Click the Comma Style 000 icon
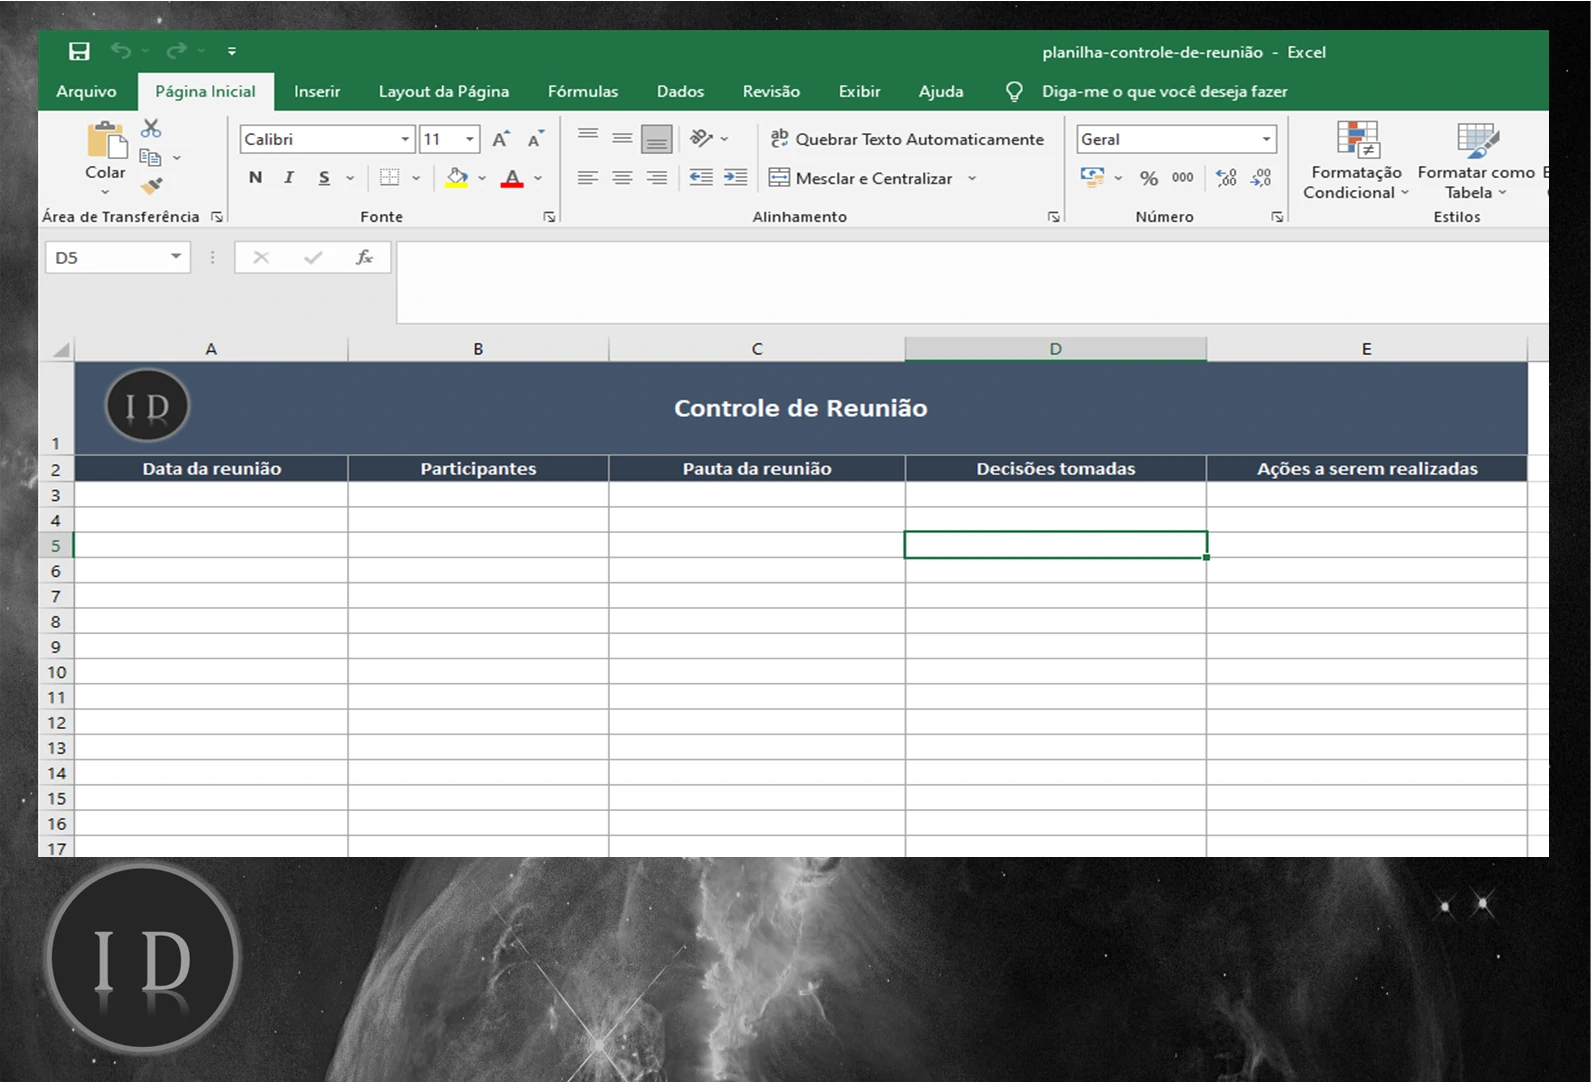Viewport: 1592px width, 1083px height. coord(1183,177)
